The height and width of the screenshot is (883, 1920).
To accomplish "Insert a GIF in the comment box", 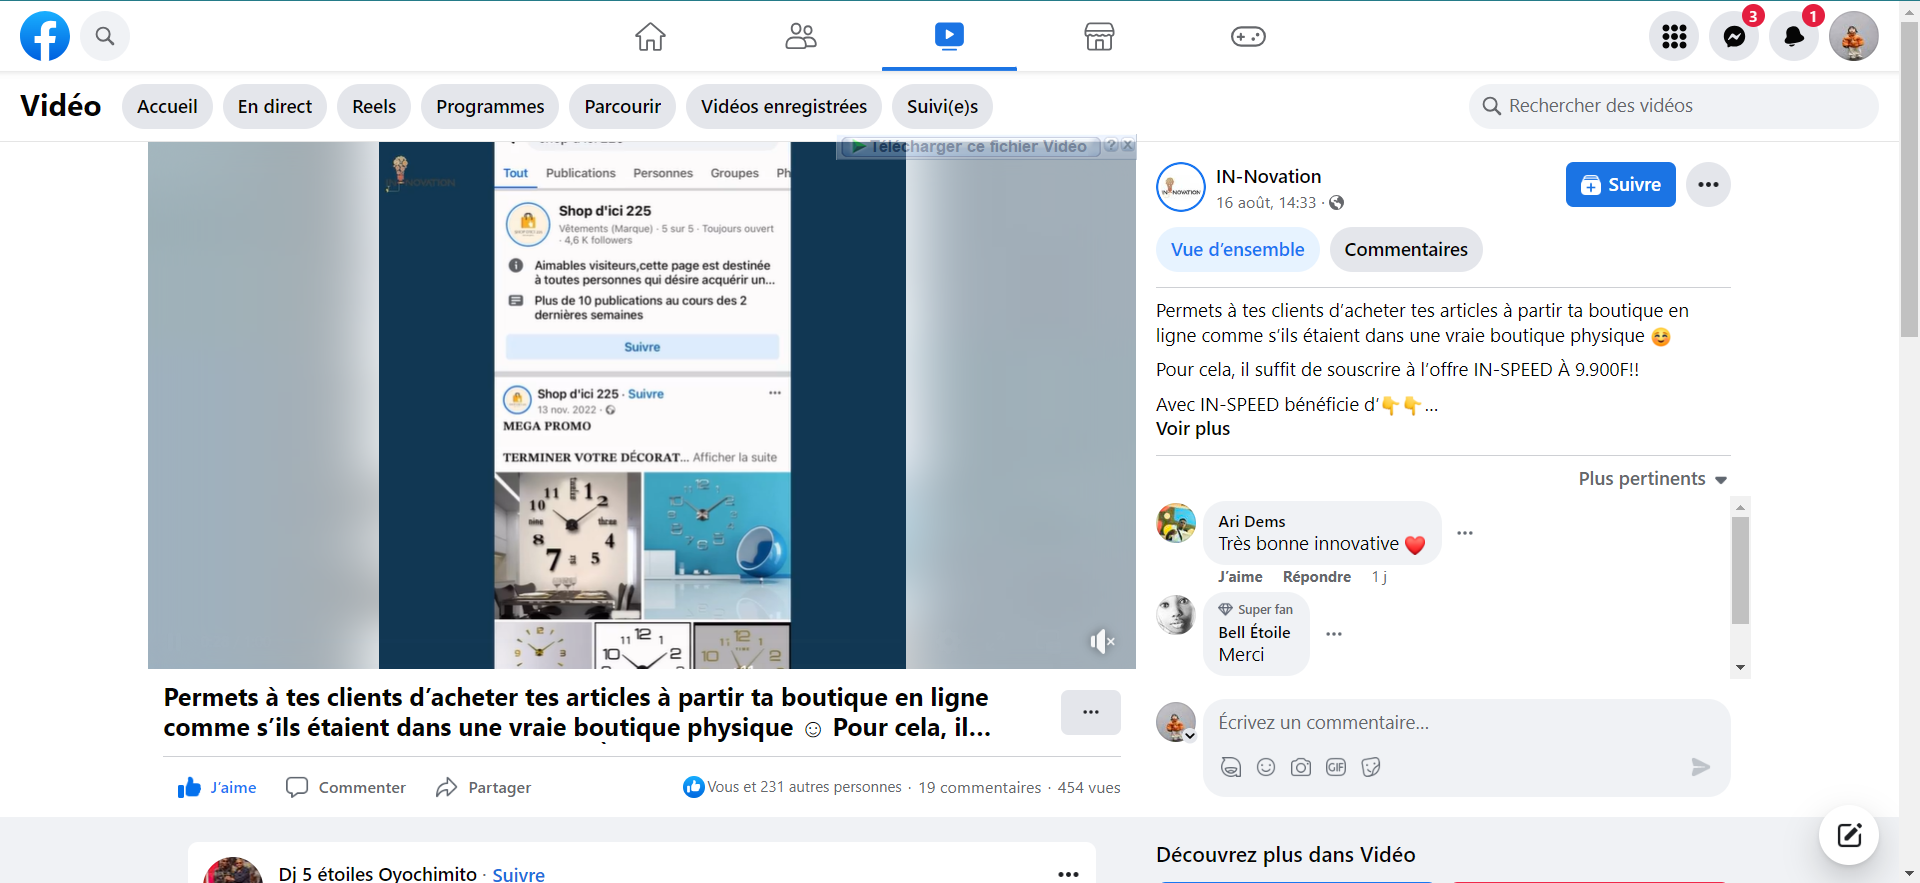I will [x=1335, y=767].
